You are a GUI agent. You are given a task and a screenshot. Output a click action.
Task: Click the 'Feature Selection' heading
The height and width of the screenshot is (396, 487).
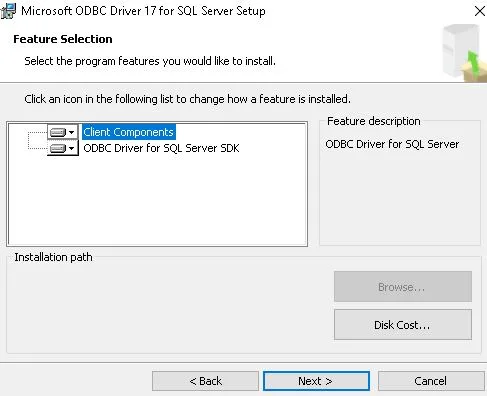click(x=63, y=39)
